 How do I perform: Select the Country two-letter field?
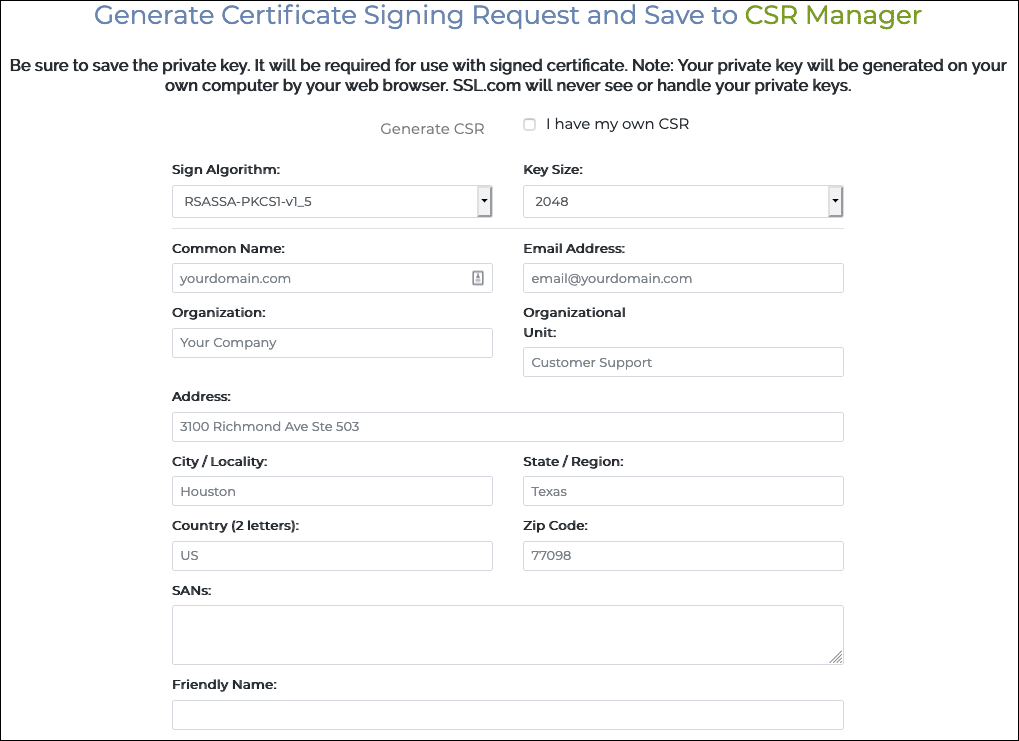coord(332,556)
